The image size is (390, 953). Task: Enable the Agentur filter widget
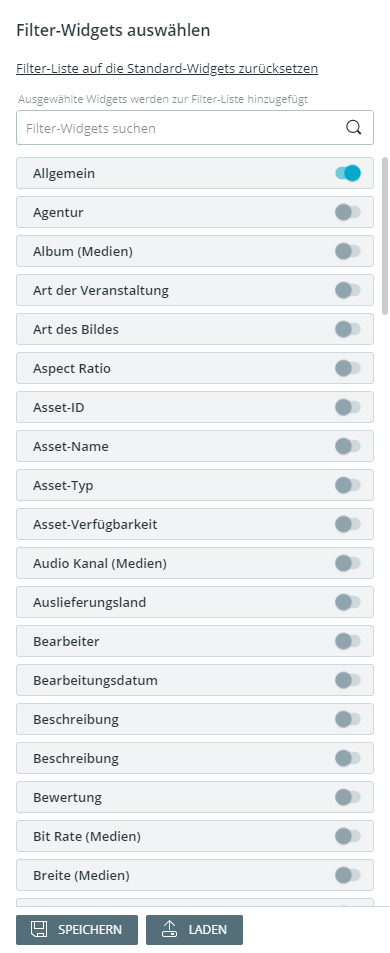(348, 212)
